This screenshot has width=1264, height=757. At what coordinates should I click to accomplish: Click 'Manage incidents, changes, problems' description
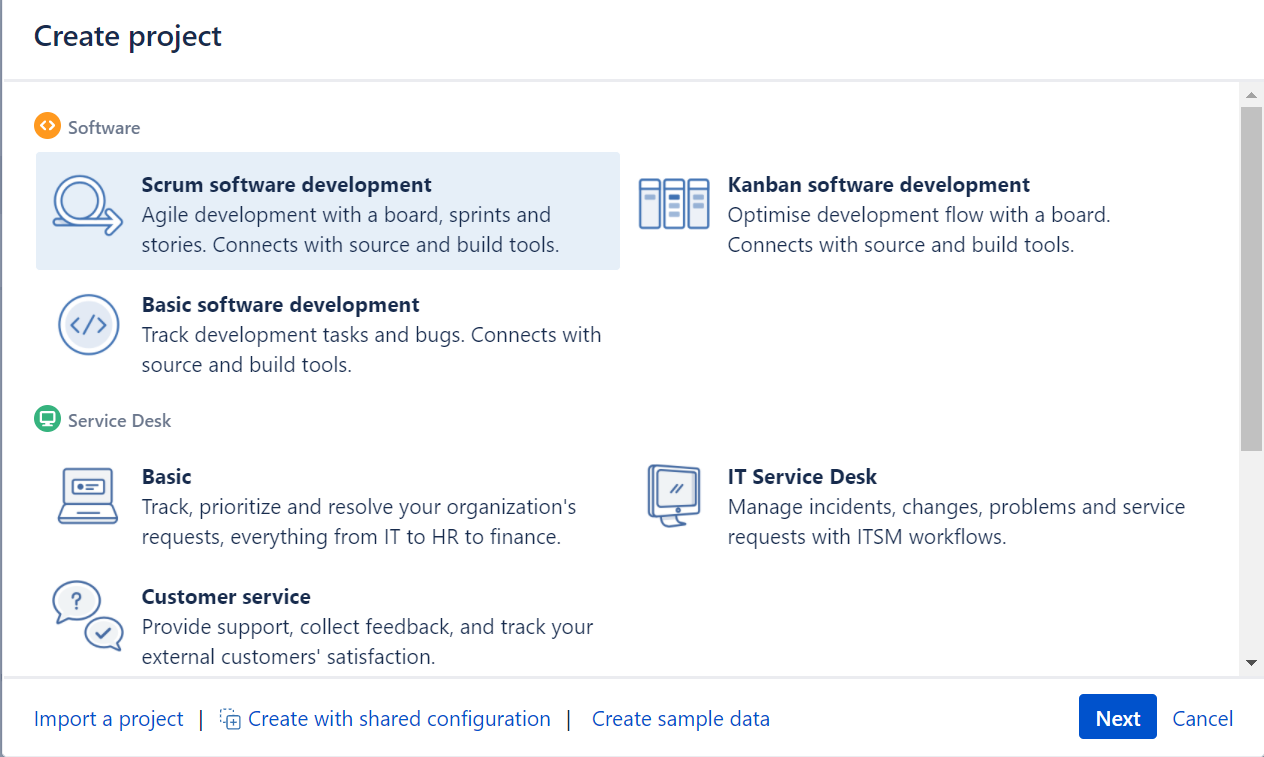(957, 522)
